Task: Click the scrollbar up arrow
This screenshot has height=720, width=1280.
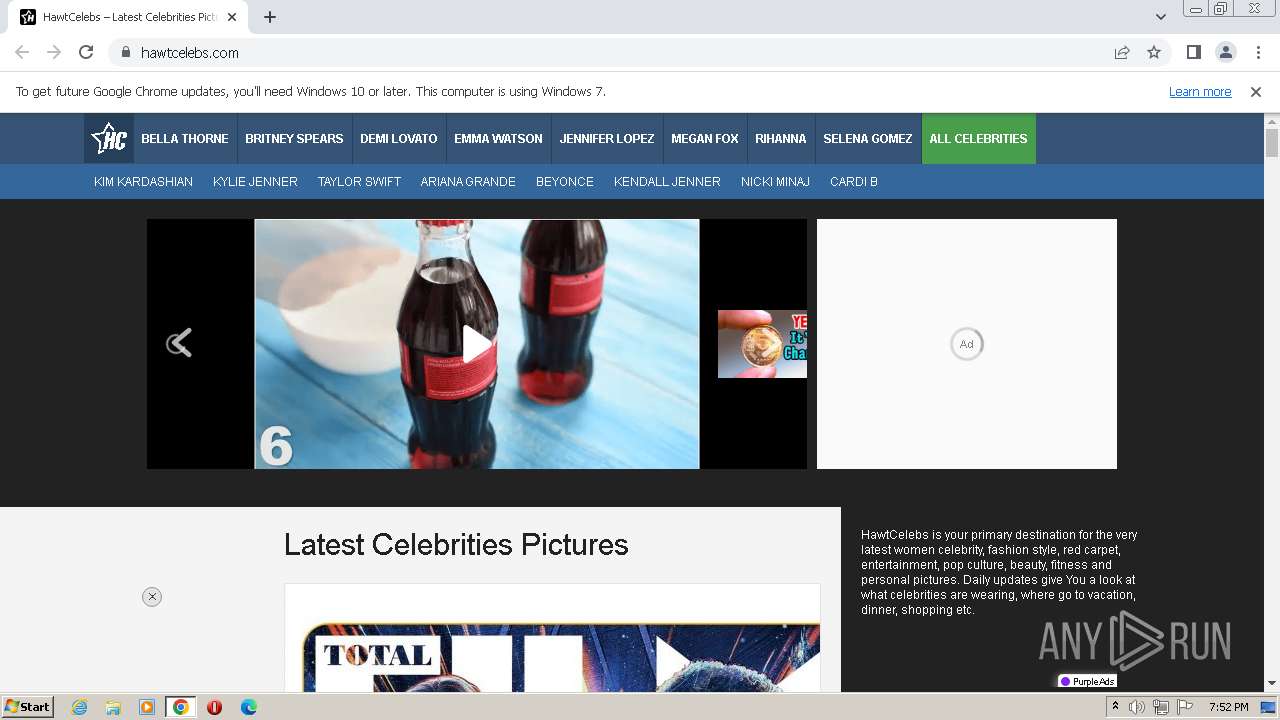Action: pyautogui.click(x=1272, y=121)
